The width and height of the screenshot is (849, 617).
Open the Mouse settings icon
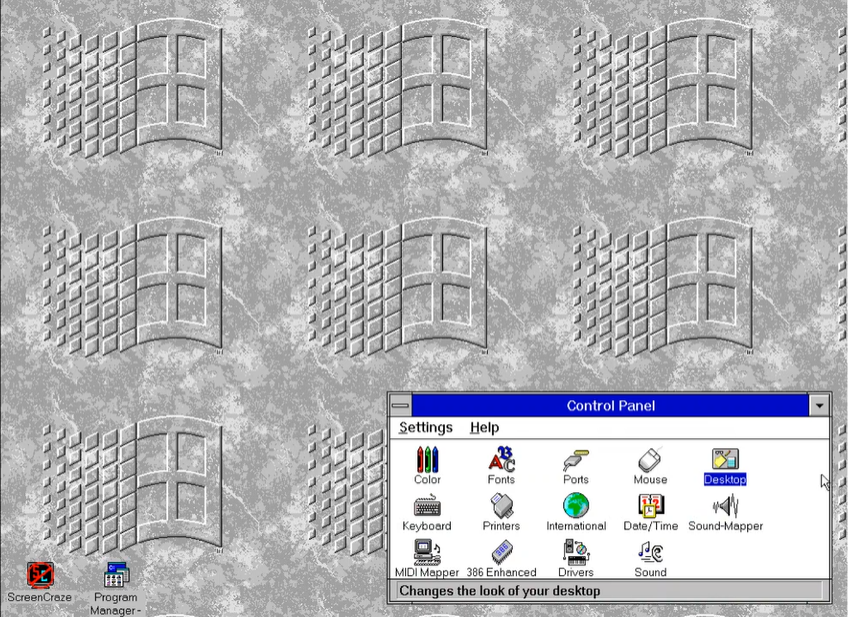(x=650, y=462)
